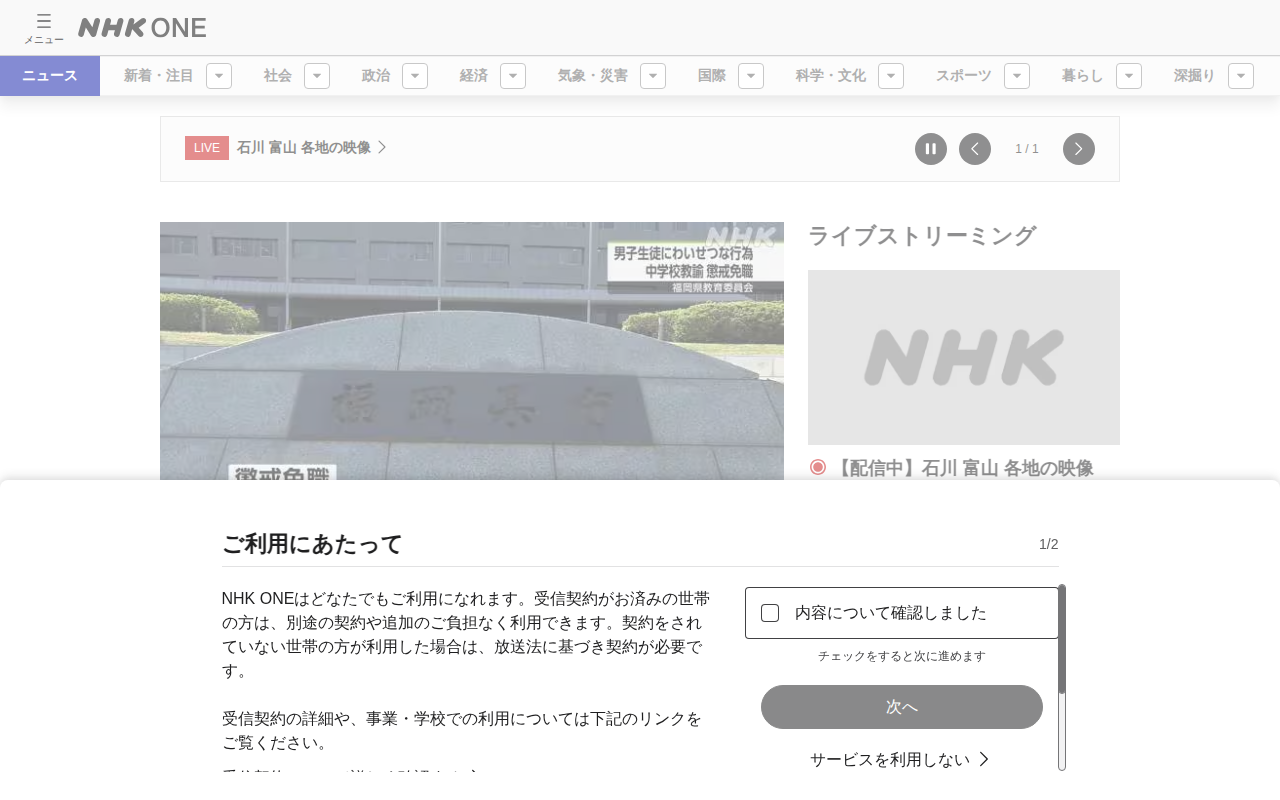
Task: Open the NHK live streaming thumbnail
Action: [964, 357]
